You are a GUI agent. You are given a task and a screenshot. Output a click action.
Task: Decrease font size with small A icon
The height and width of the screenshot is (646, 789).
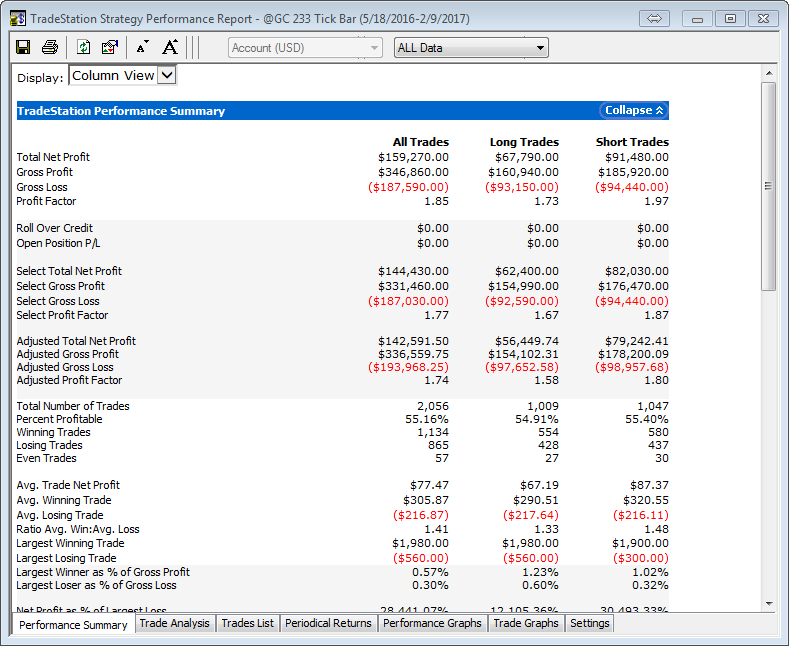[x=142, y=47]
